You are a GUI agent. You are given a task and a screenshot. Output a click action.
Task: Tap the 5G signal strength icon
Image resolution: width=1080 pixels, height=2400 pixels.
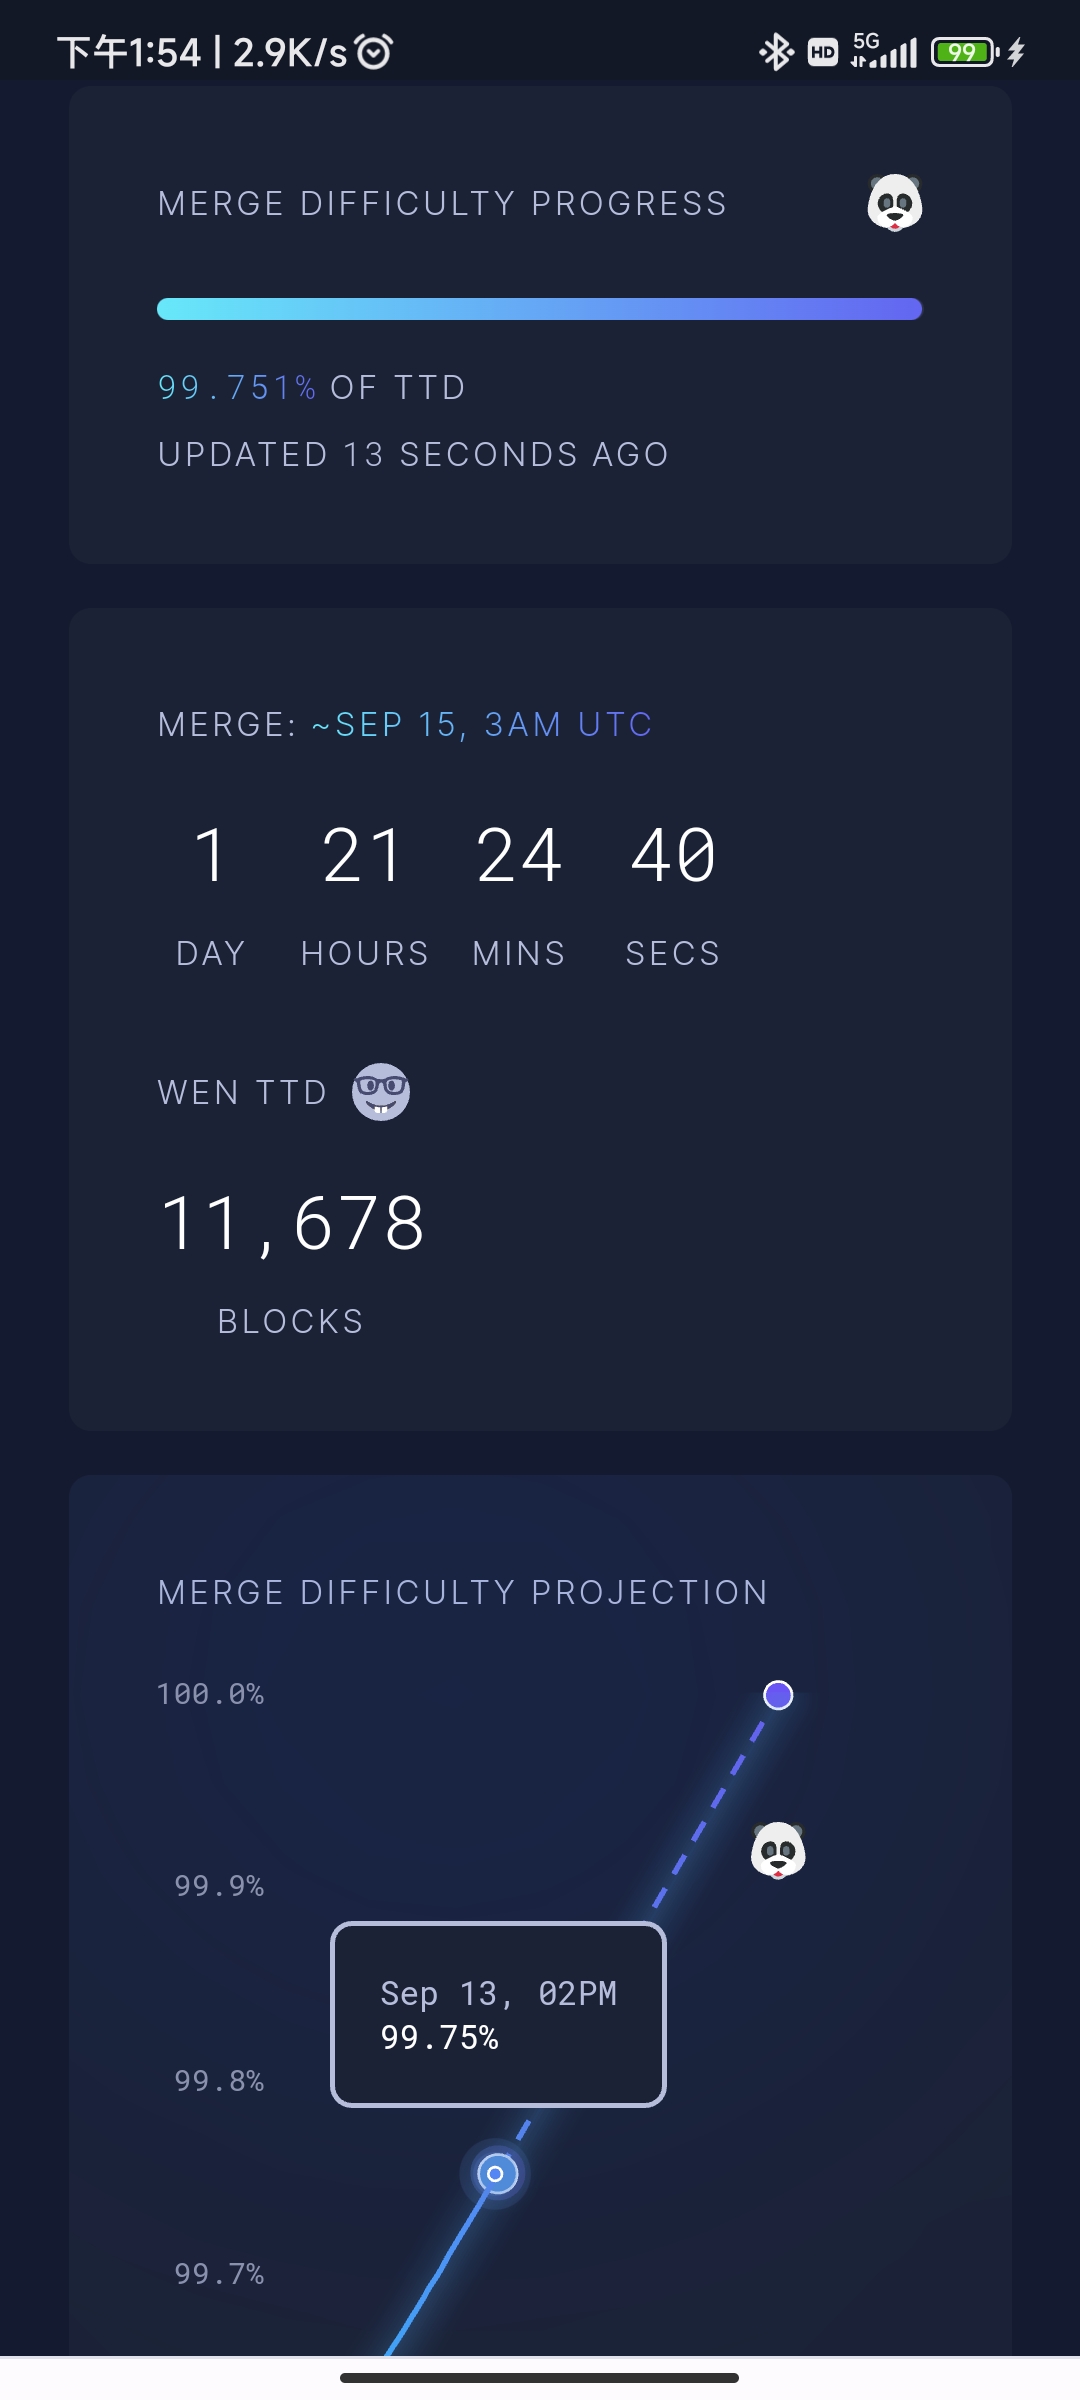pos(884,50)
